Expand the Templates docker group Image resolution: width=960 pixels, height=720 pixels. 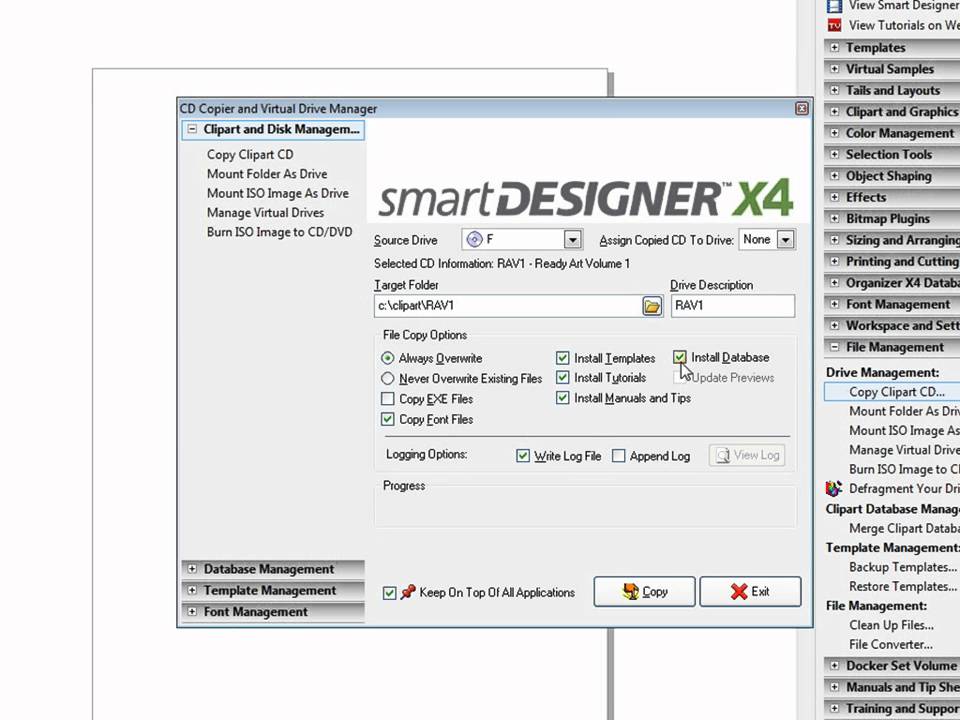[x=834, y=47]
